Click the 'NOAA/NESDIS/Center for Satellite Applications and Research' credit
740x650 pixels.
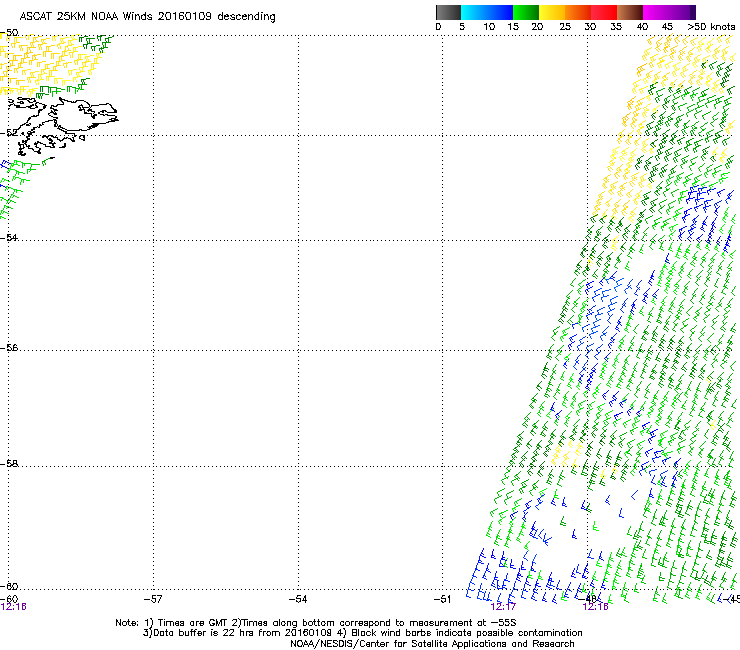point(432,644)
